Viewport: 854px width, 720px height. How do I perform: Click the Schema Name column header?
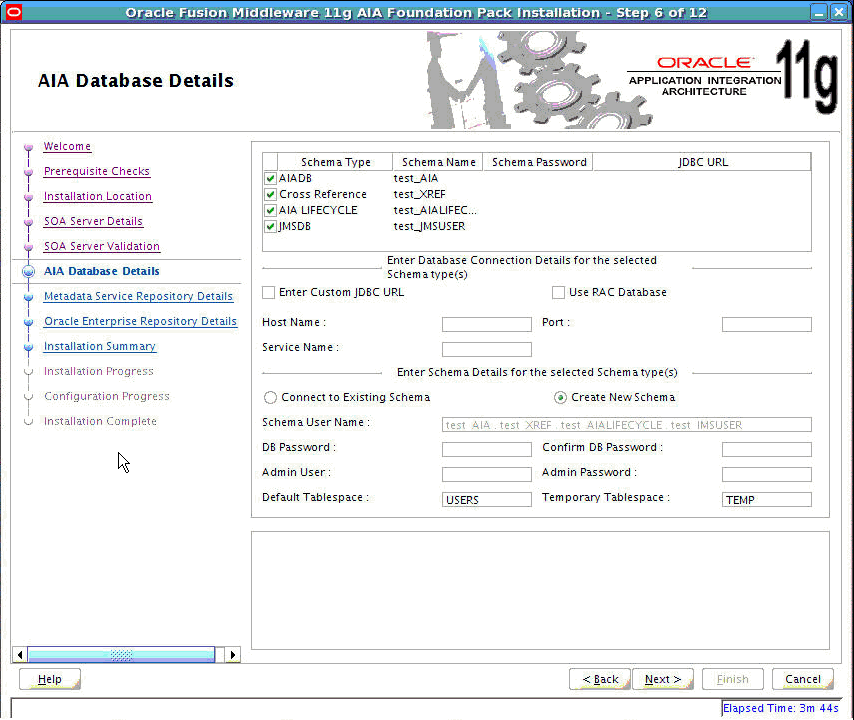[x=438, y=162]
